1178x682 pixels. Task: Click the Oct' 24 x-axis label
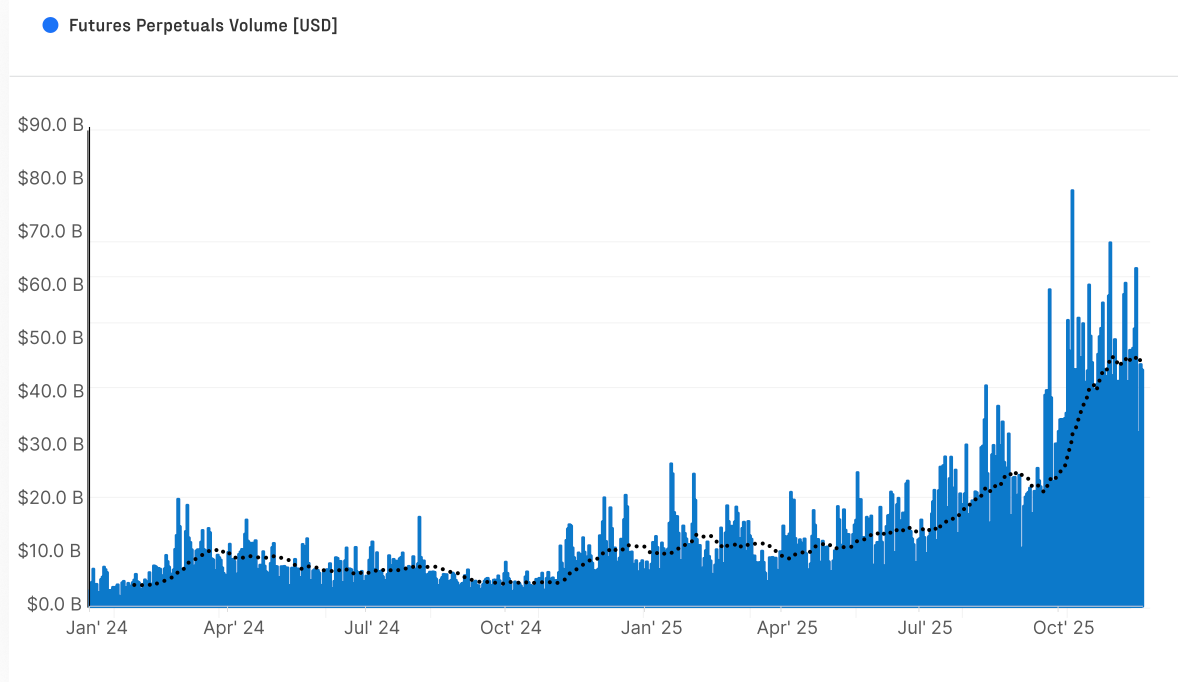(x=511, y=629)
